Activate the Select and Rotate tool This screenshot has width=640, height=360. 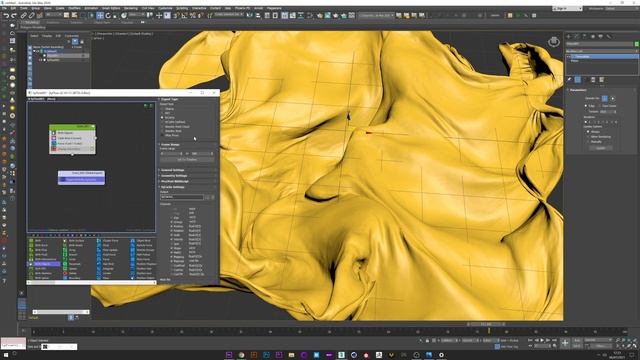(x=108, y=16)
